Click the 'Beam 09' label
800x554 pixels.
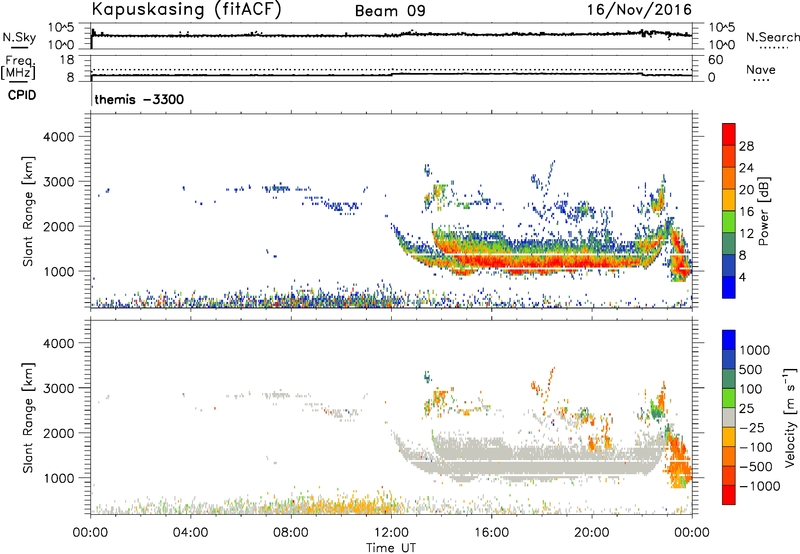[390, 11]
